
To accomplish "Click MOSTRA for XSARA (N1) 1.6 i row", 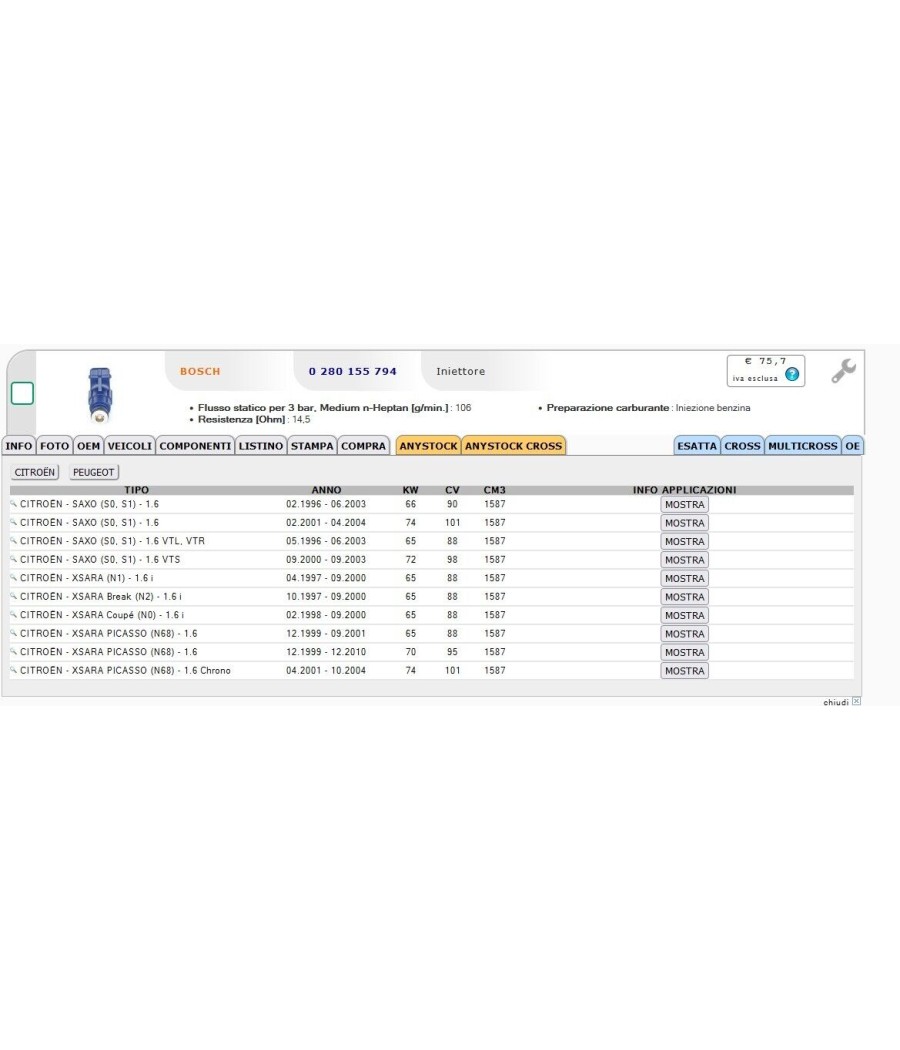I will coord(684,579).
